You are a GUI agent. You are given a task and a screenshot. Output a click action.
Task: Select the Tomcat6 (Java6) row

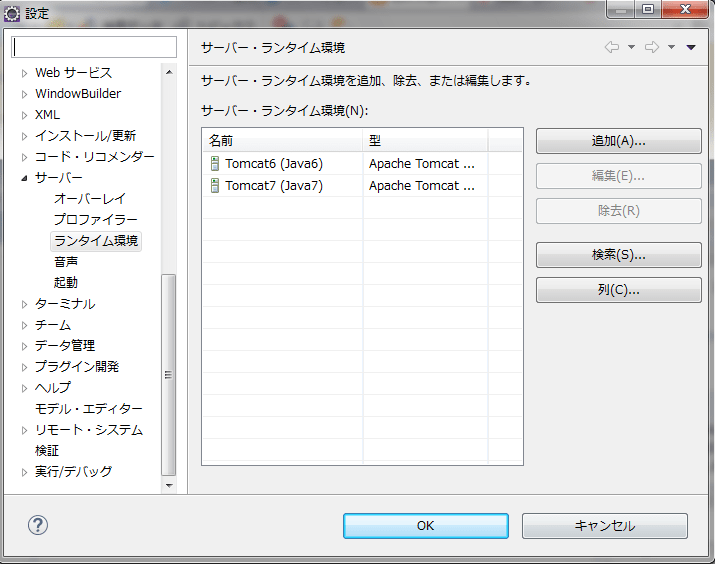363,164
